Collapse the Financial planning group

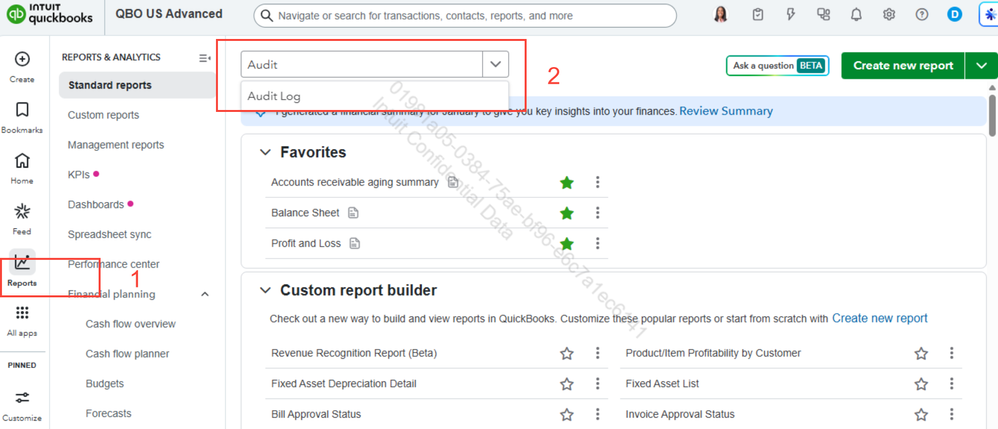pos(205,294)
